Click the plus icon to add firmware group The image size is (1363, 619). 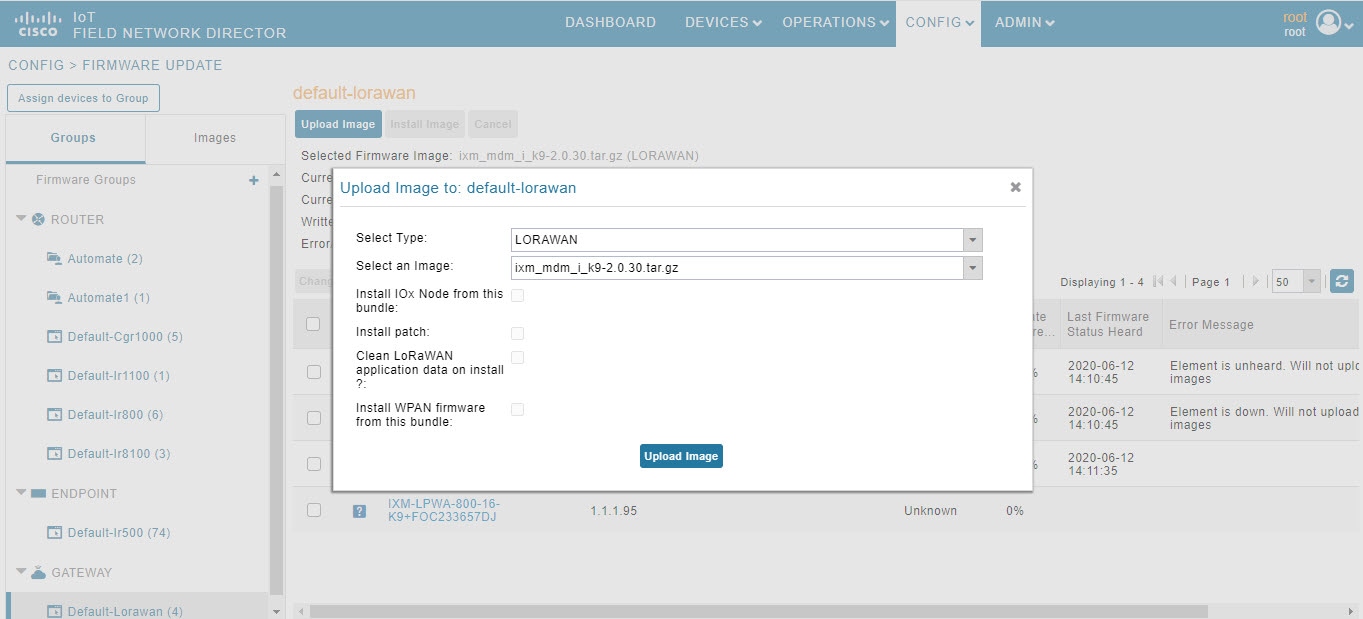click(x=254, y=180)
